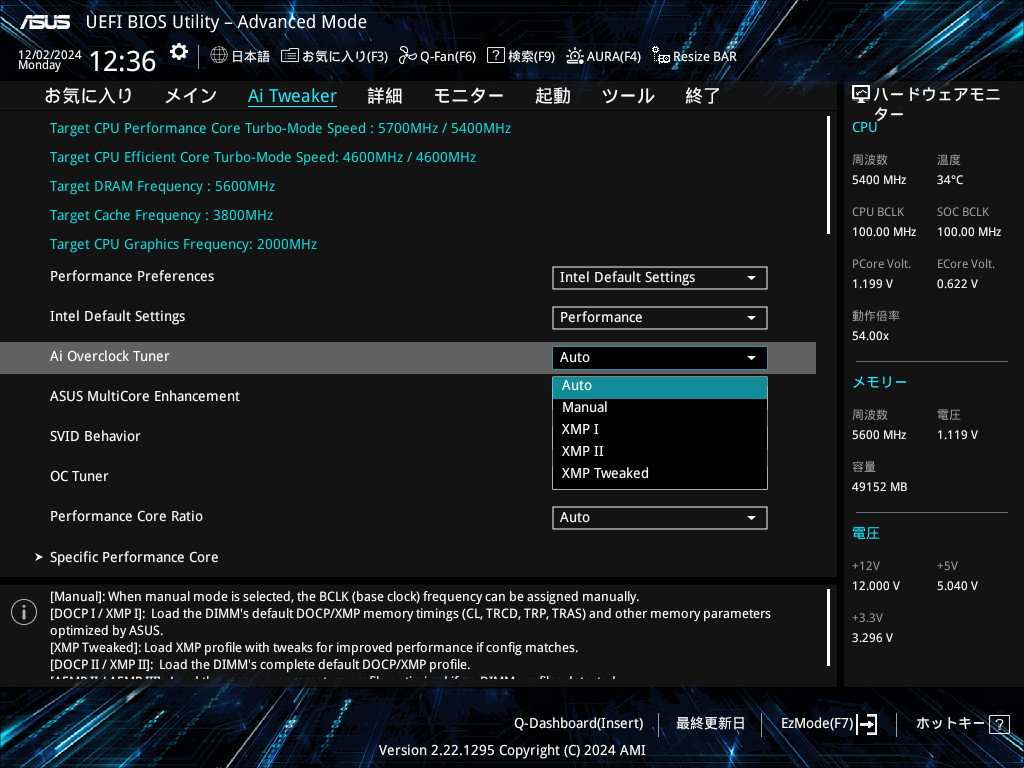Toggle Resize BAR icon

661,56
